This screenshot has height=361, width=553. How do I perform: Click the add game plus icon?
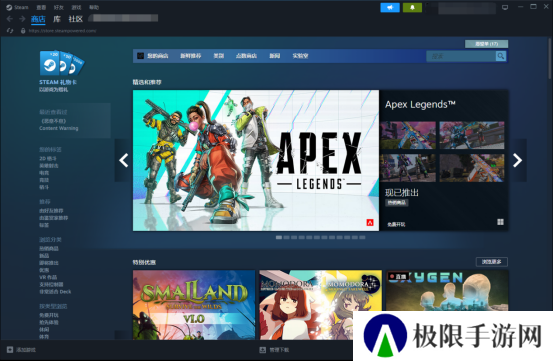click(x=10, y=350)
